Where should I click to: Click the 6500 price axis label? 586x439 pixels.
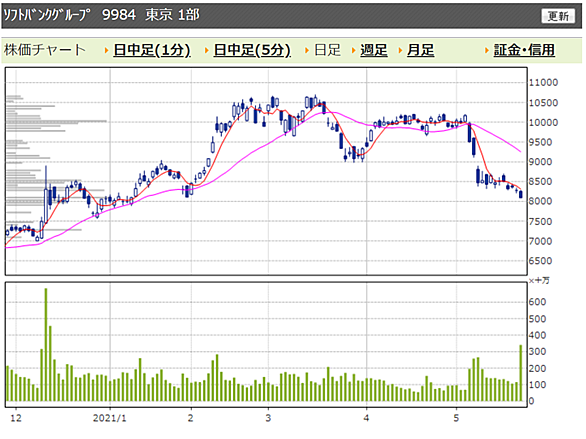point(540,261)
